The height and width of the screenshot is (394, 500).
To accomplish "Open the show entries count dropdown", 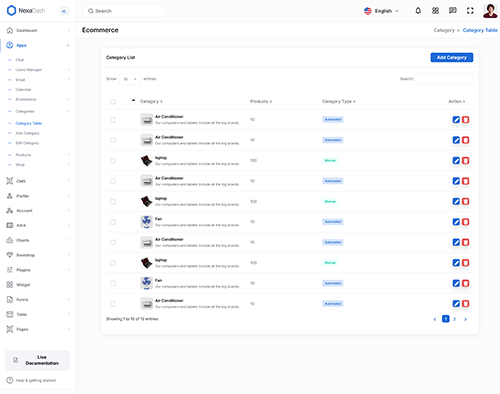I will [x=130, y=79].
